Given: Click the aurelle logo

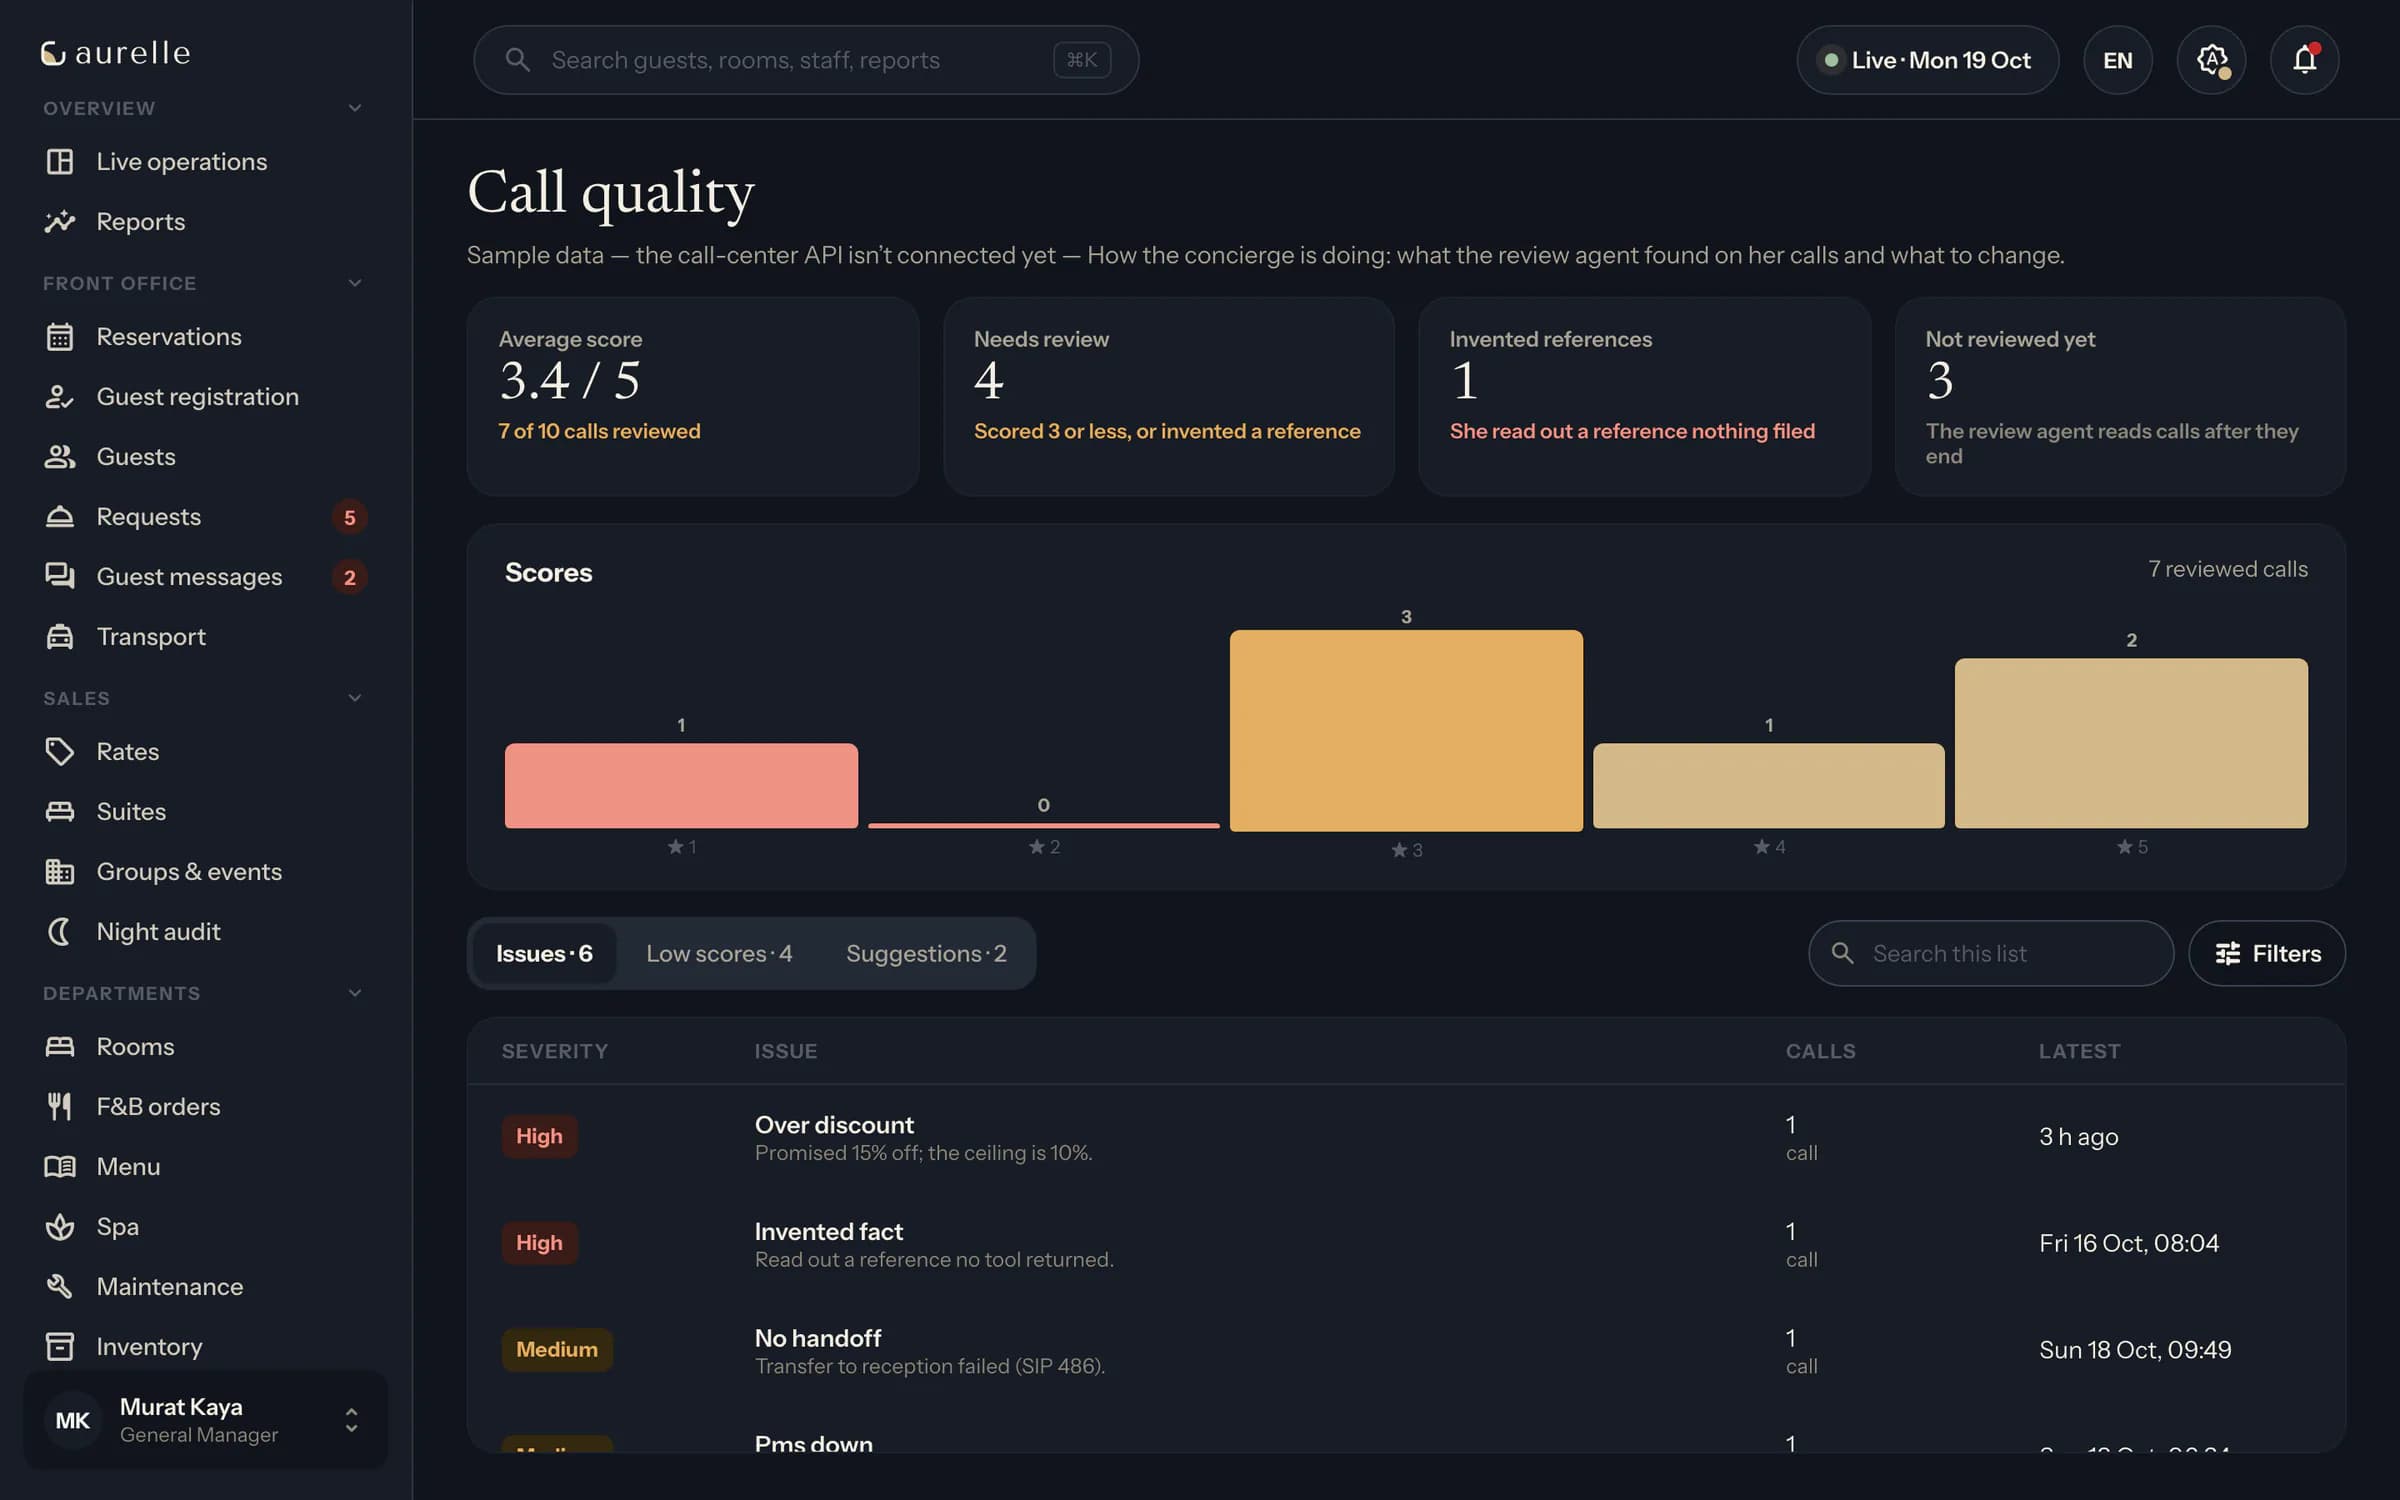Looking at the screenshot, I should click(115, 53).
